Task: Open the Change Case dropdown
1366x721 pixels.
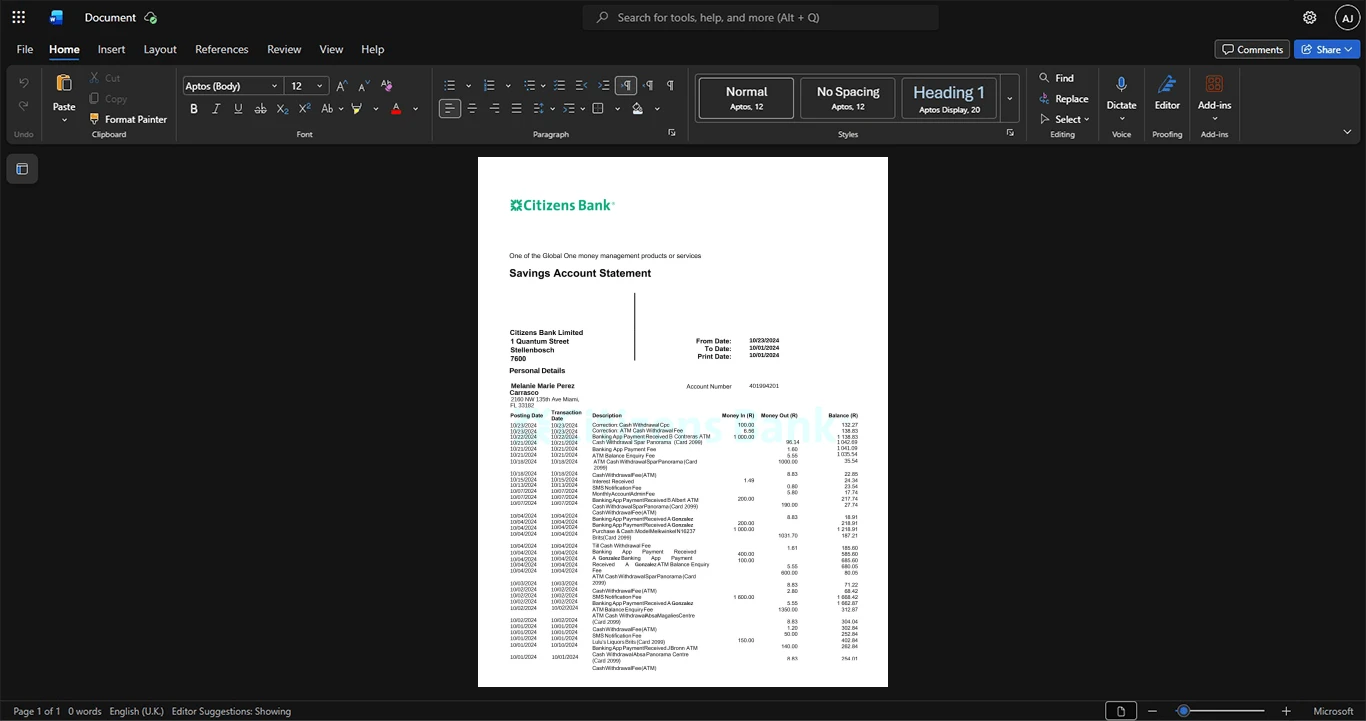Action: [x=331, y=108]
